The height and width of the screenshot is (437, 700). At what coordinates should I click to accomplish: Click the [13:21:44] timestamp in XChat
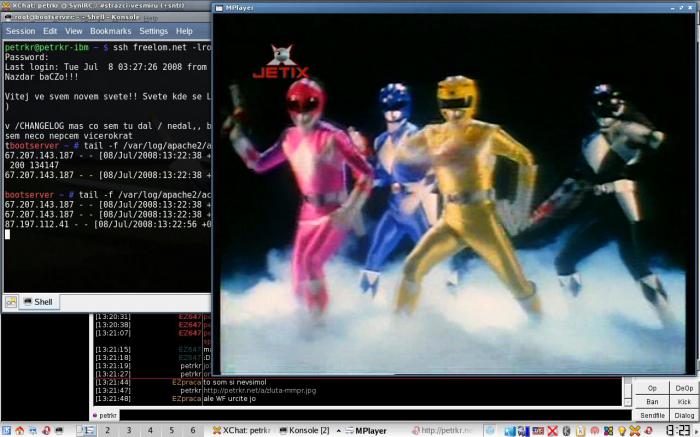point(113,383)
